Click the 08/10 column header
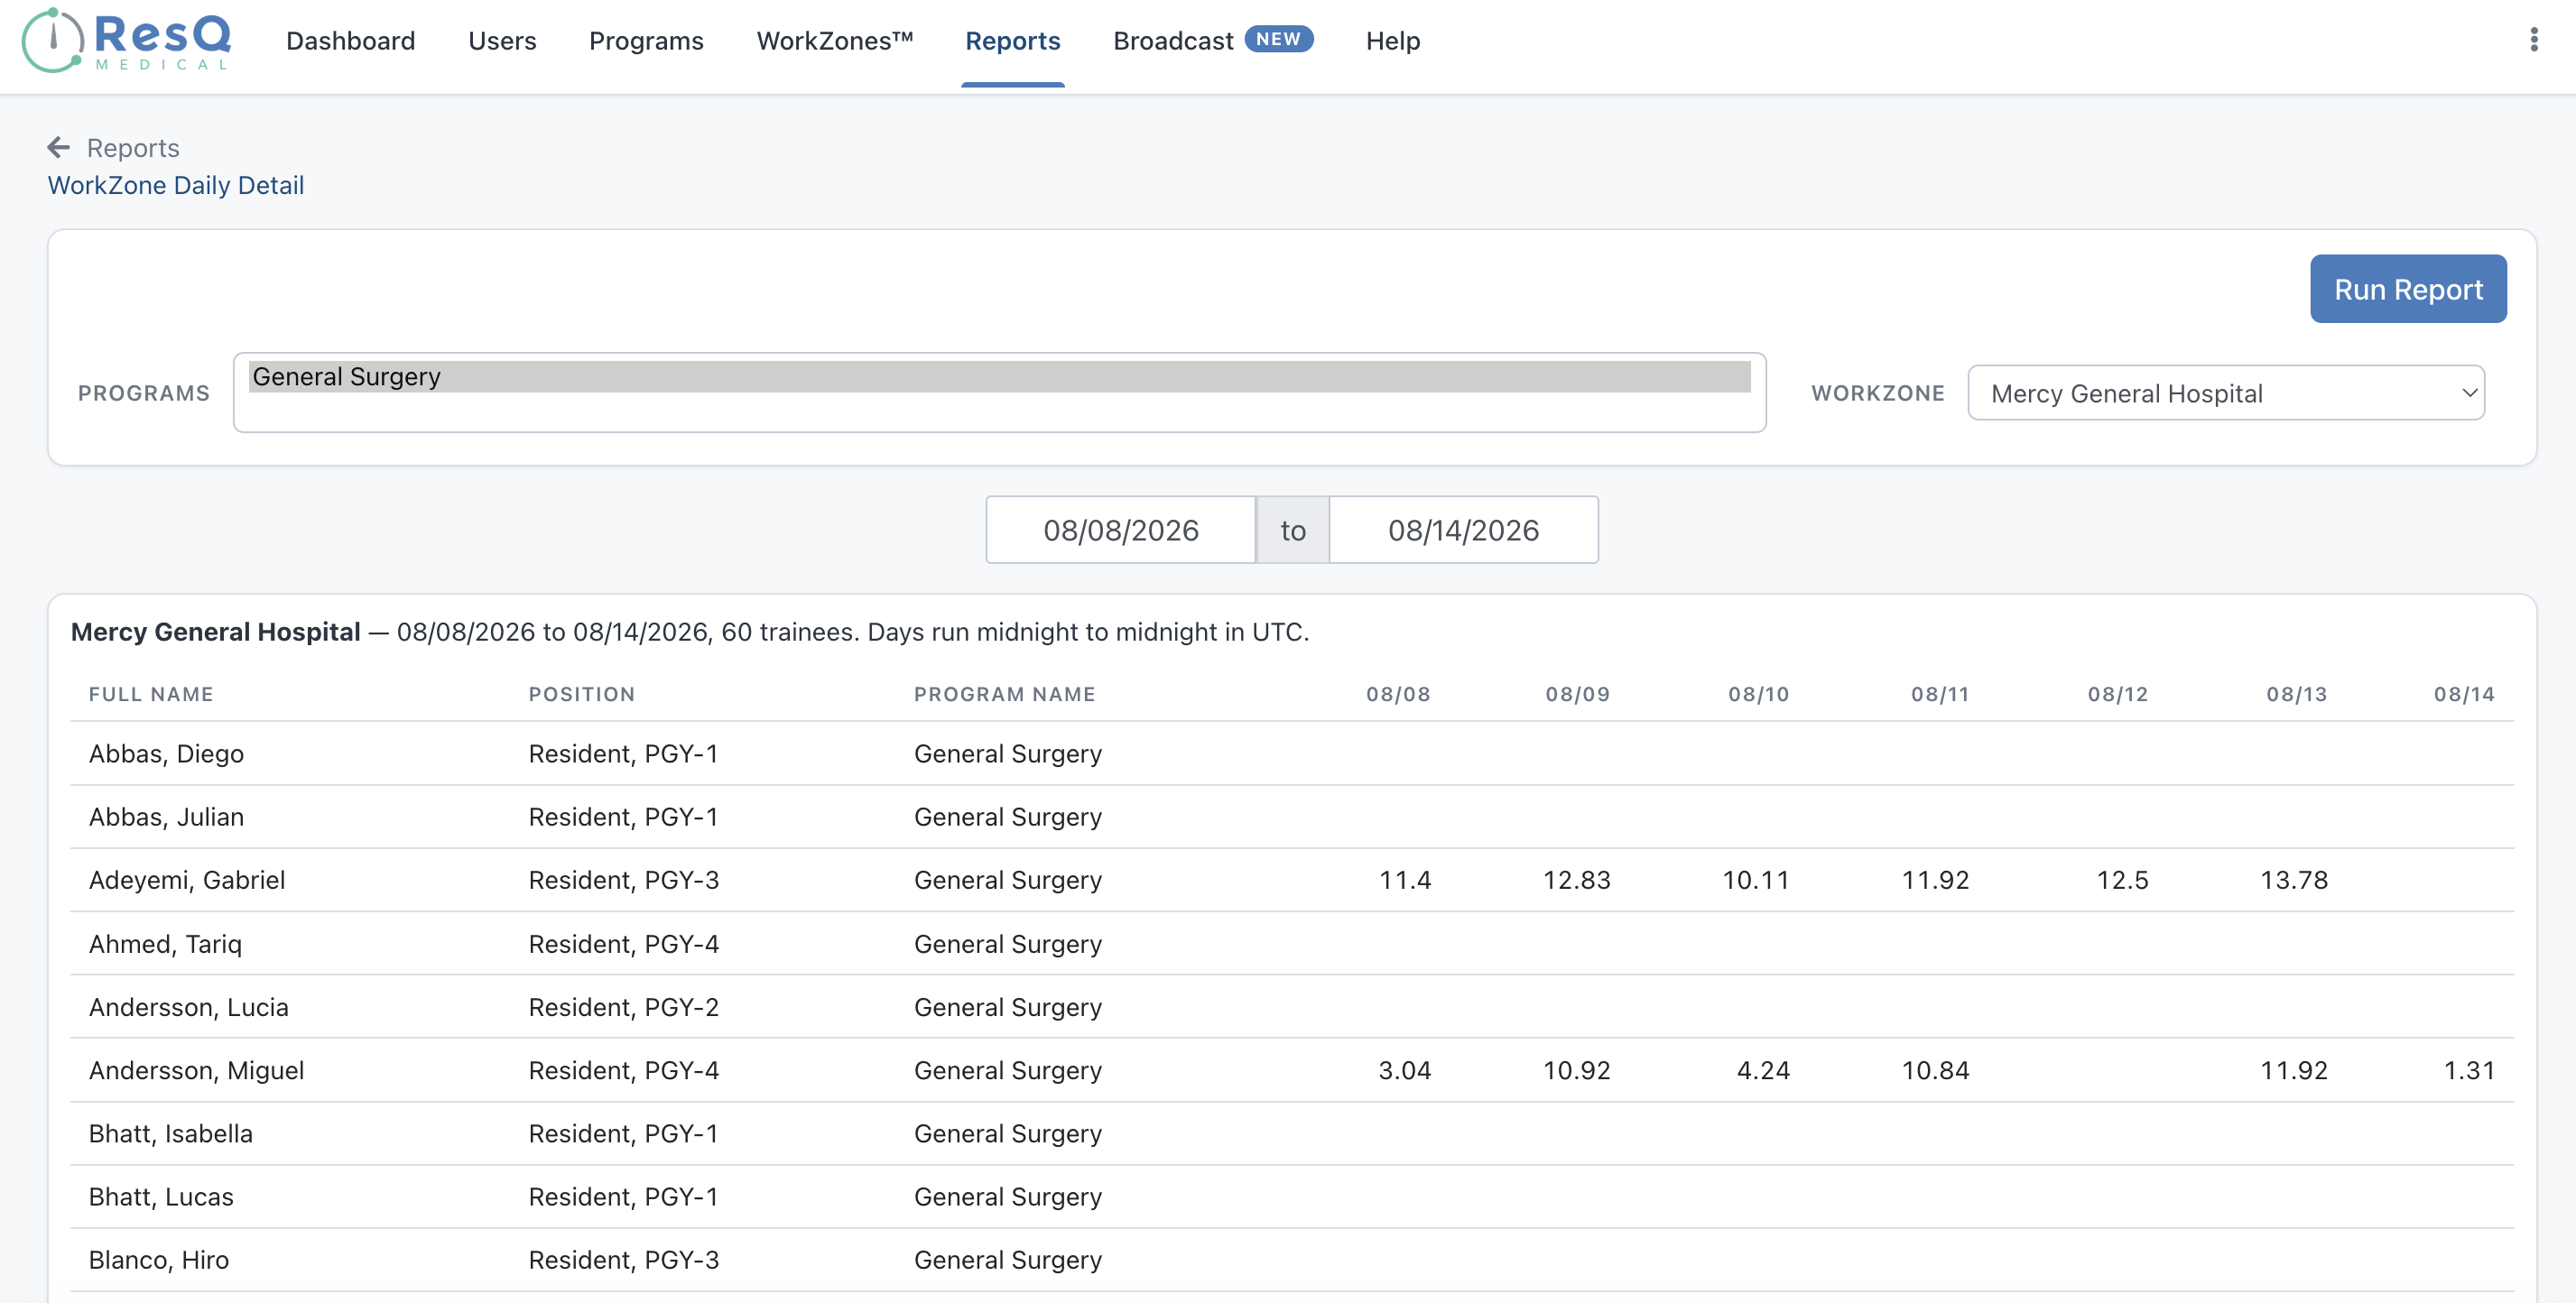This screenshot has width=2576, height=1303. (1758, 694)
